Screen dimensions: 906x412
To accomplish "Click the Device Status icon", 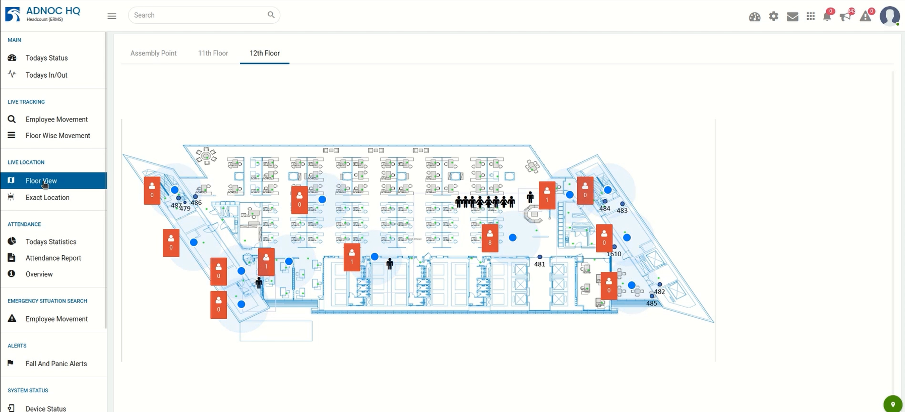I will point(12,408).
